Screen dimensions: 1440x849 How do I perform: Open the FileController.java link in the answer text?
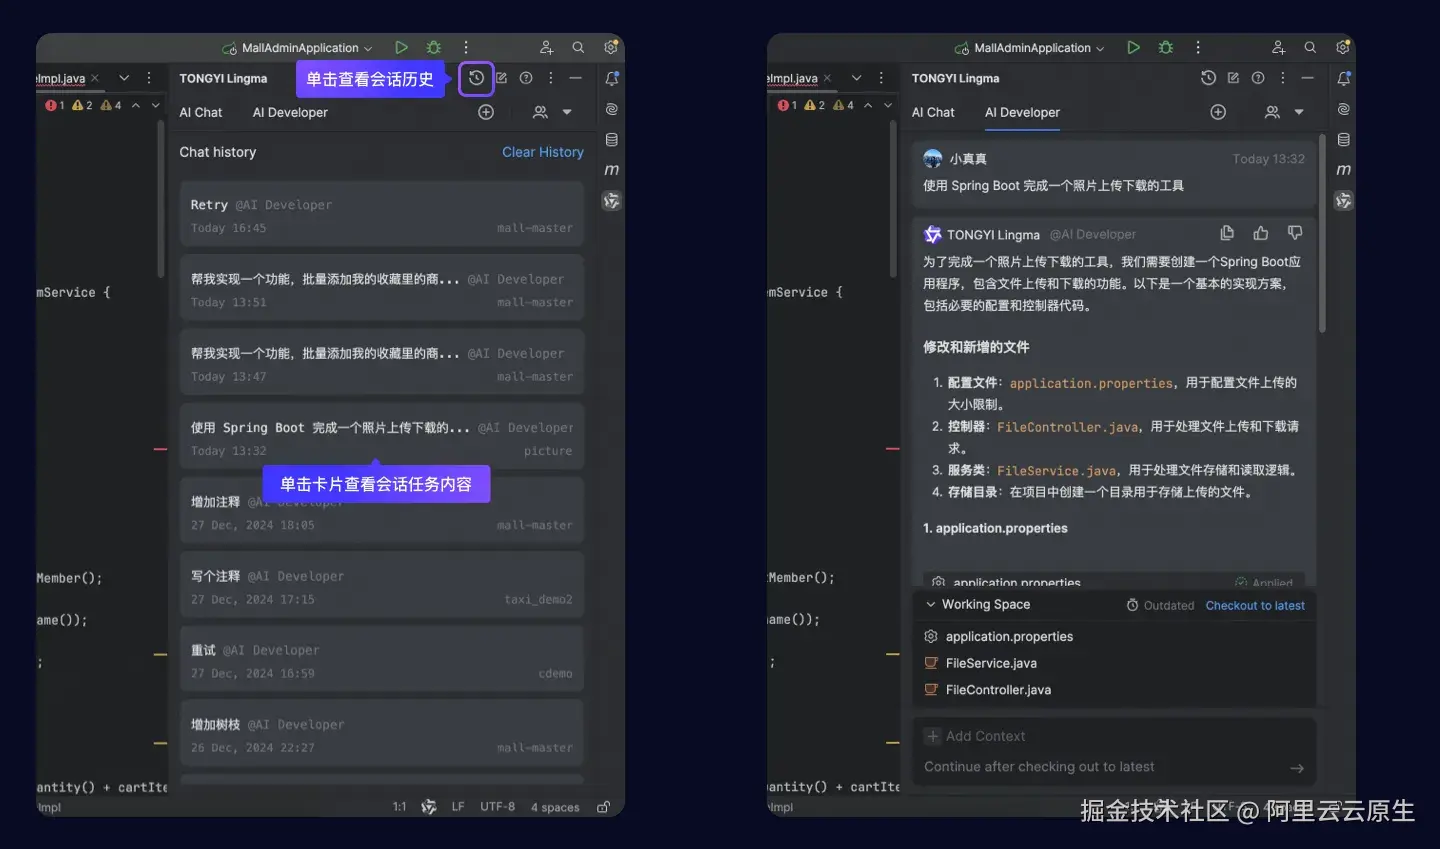click(x=1068, y=427)
